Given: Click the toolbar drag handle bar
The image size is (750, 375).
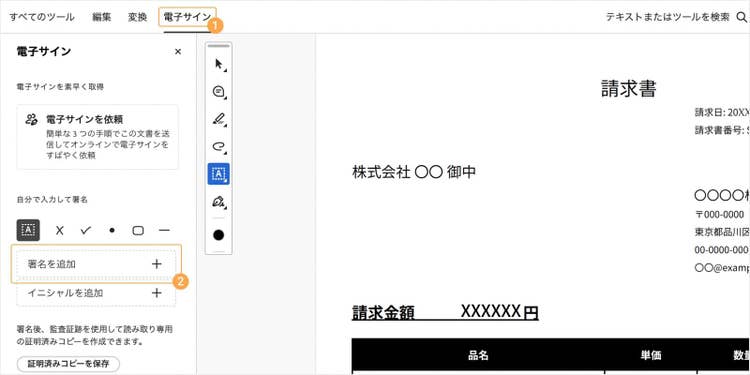Looking at the screenshot, I should [x=219, y=46].
